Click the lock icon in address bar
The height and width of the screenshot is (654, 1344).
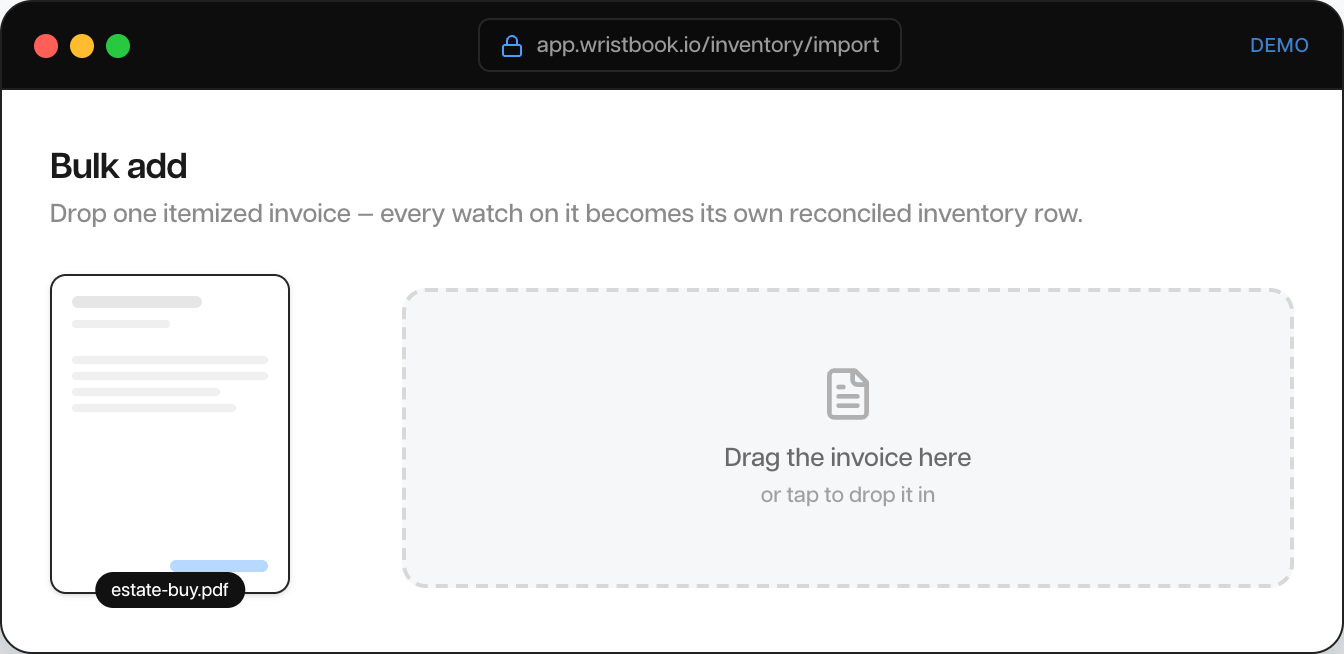coord(512,46)
